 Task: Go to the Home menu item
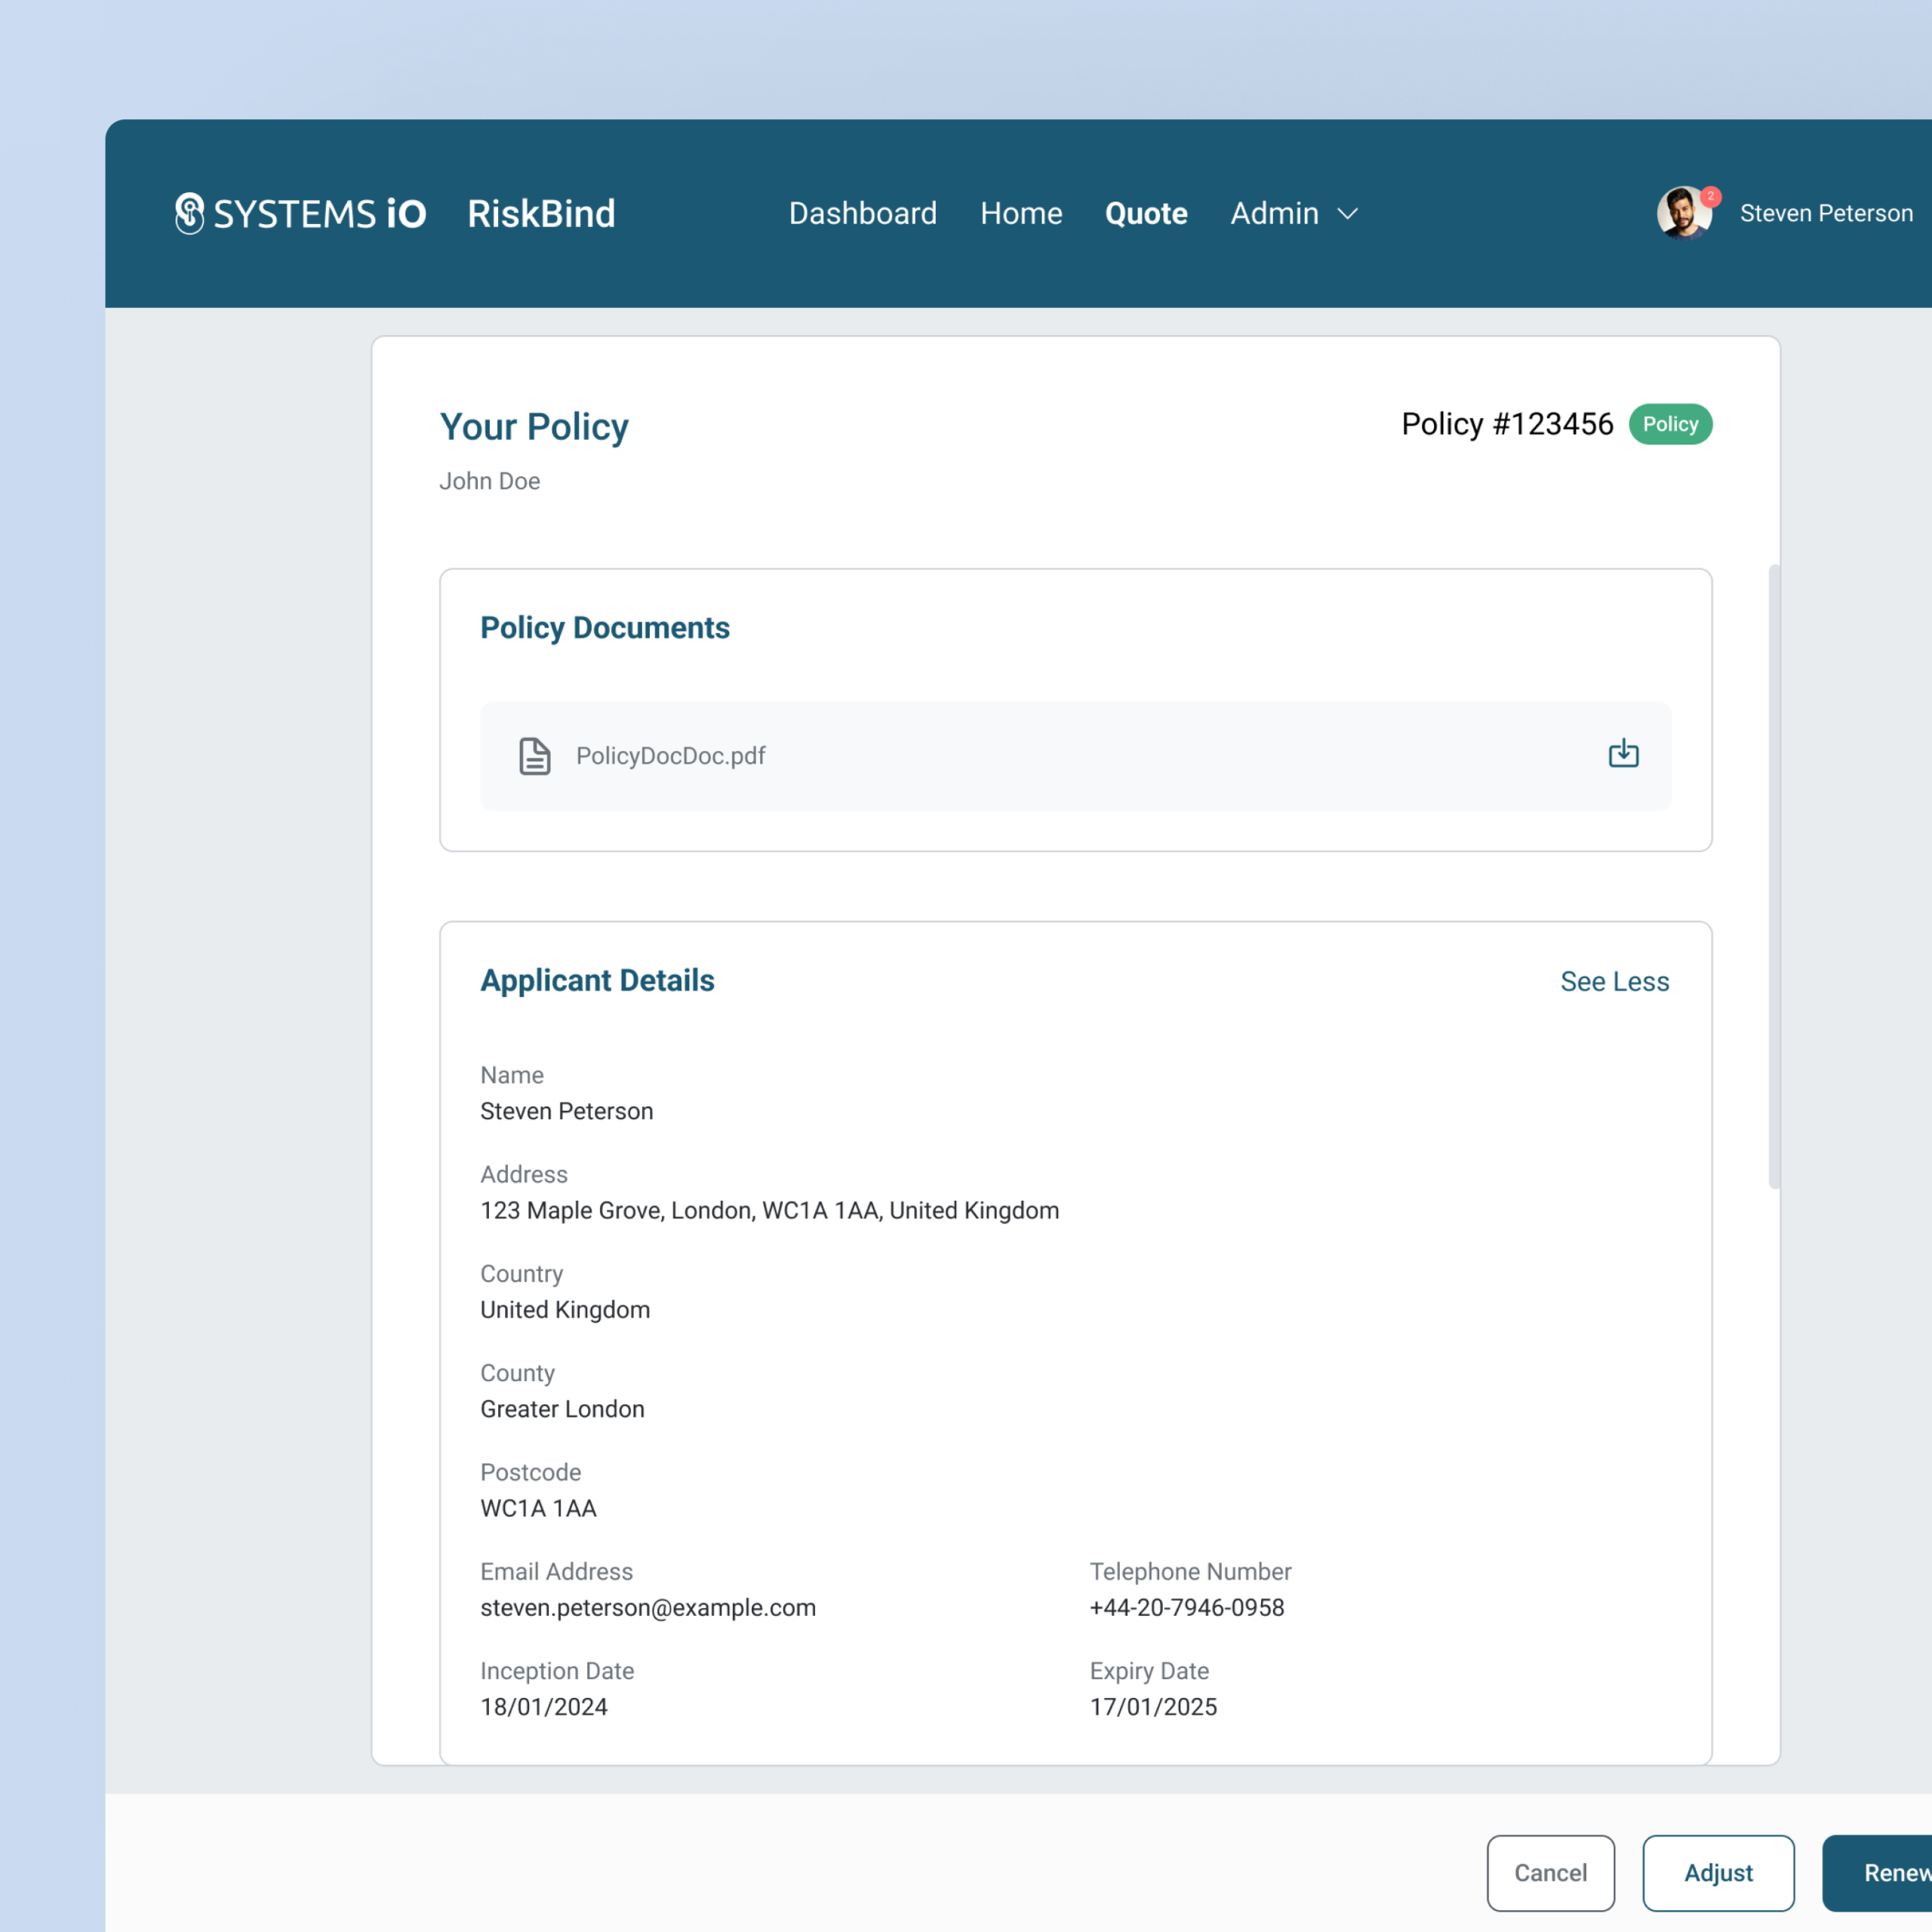tap(1020, 213)
